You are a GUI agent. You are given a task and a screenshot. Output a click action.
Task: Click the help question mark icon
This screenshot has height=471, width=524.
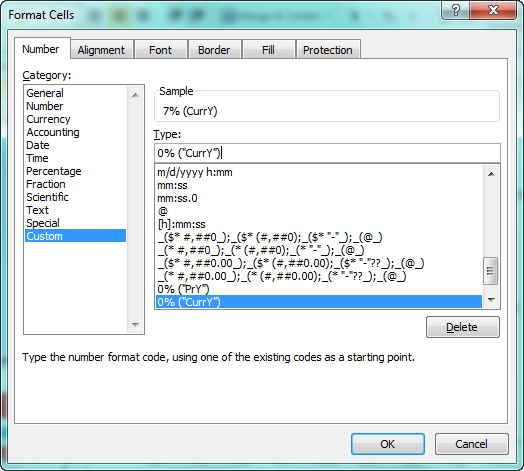tap(456, 10)
